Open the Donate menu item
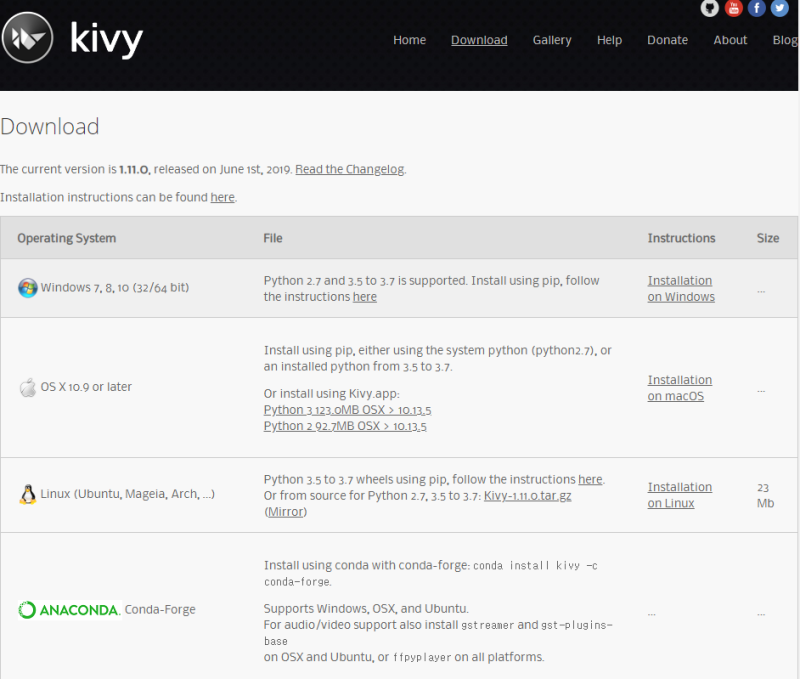This screenshot has height=679, width=800. point(667,40)
